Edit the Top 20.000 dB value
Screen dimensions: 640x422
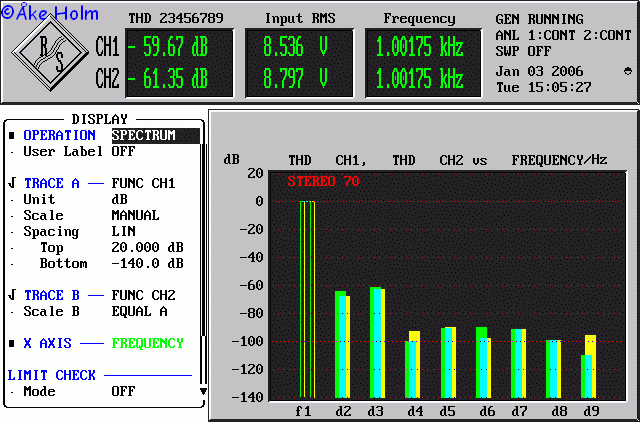(x=147, y=247)
